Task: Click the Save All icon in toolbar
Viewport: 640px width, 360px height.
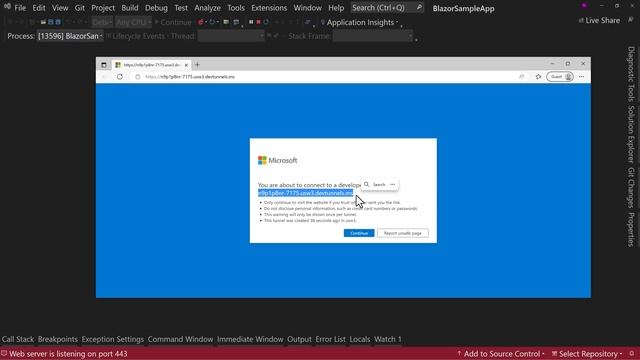Action: pyautogui.click(x=58, y=22)
